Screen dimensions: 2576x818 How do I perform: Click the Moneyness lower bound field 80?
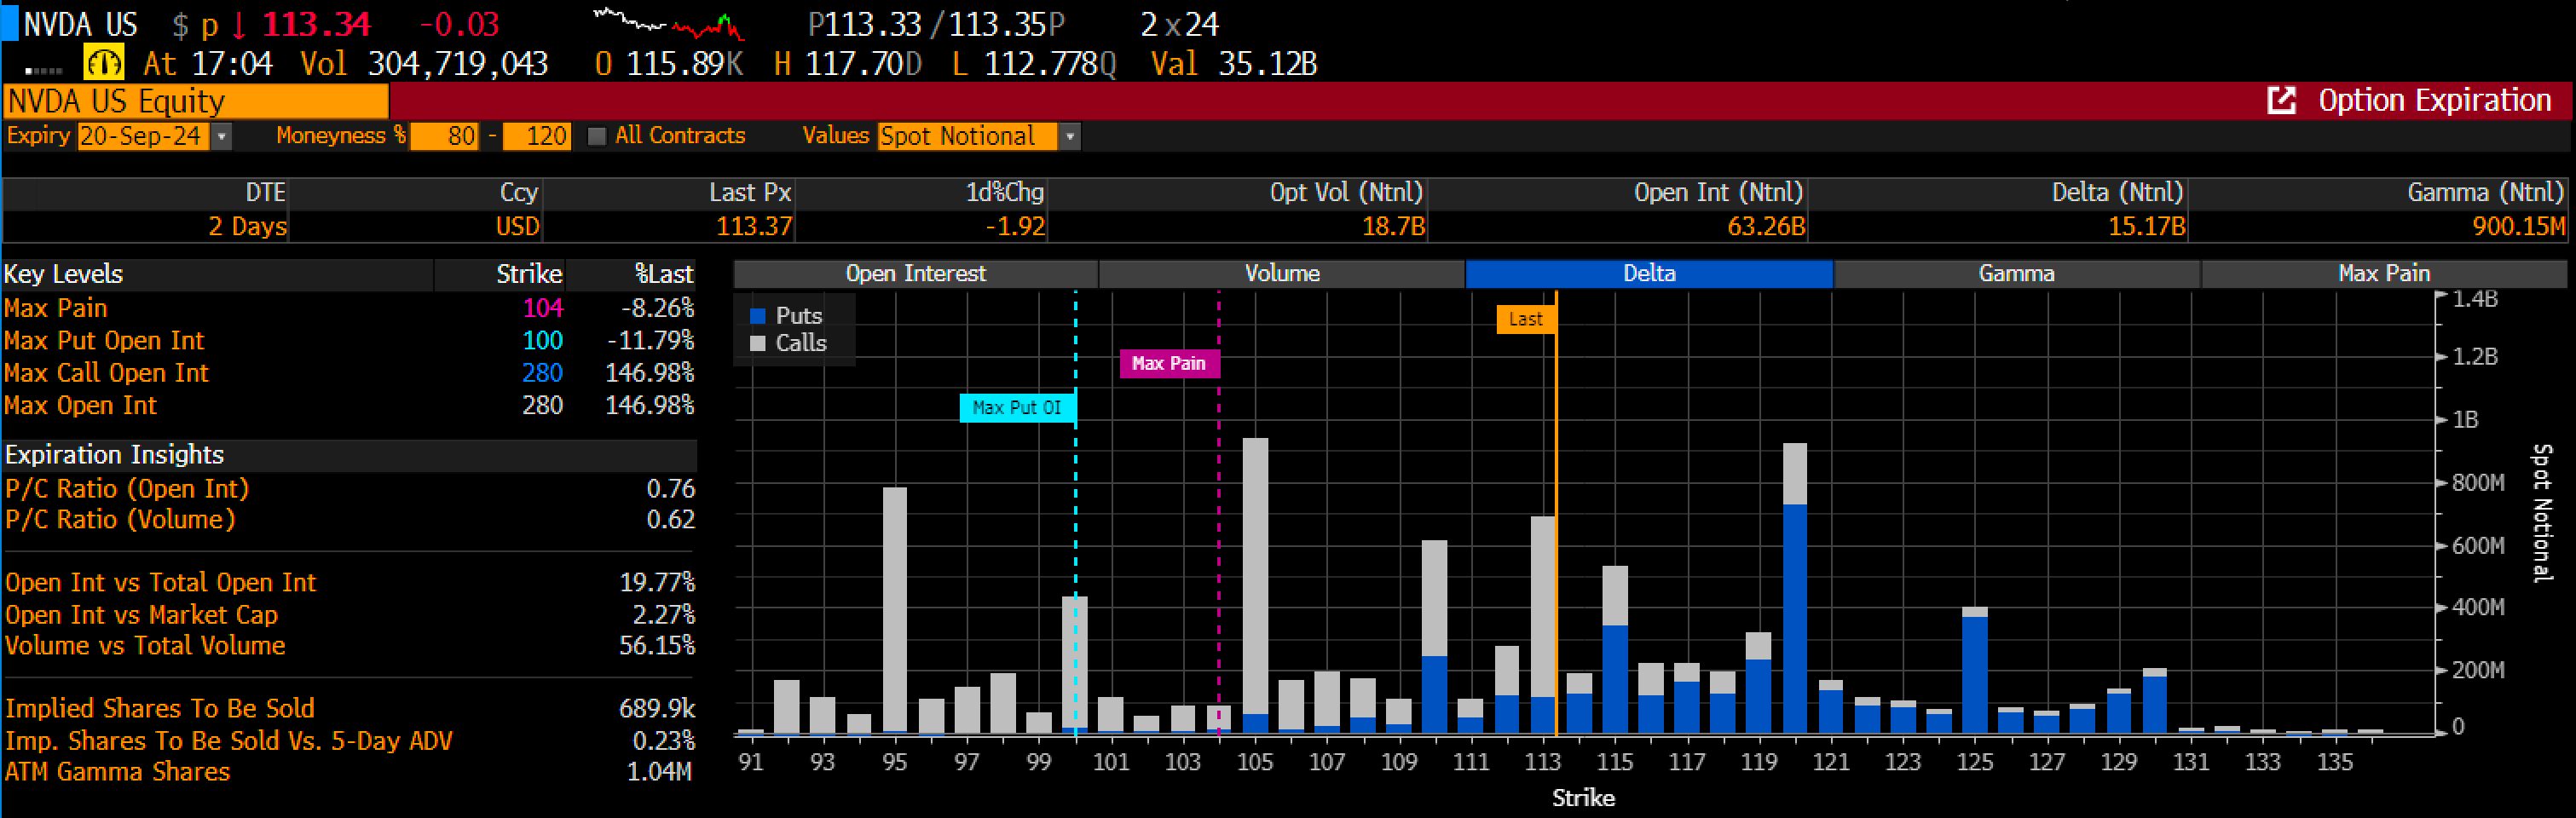tap(445, 136)
